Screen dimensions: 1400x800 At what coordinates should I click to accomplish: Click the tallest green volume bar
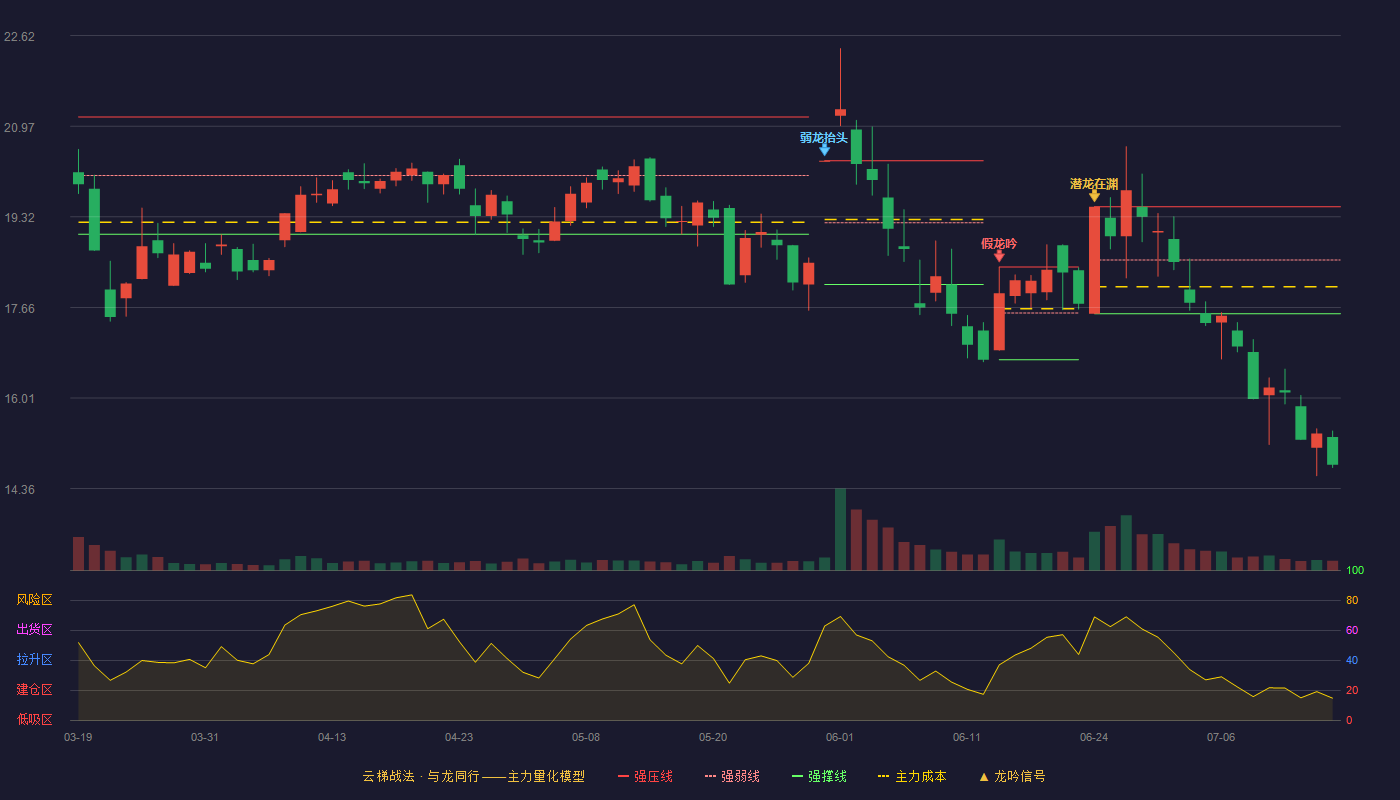(840, 529)
